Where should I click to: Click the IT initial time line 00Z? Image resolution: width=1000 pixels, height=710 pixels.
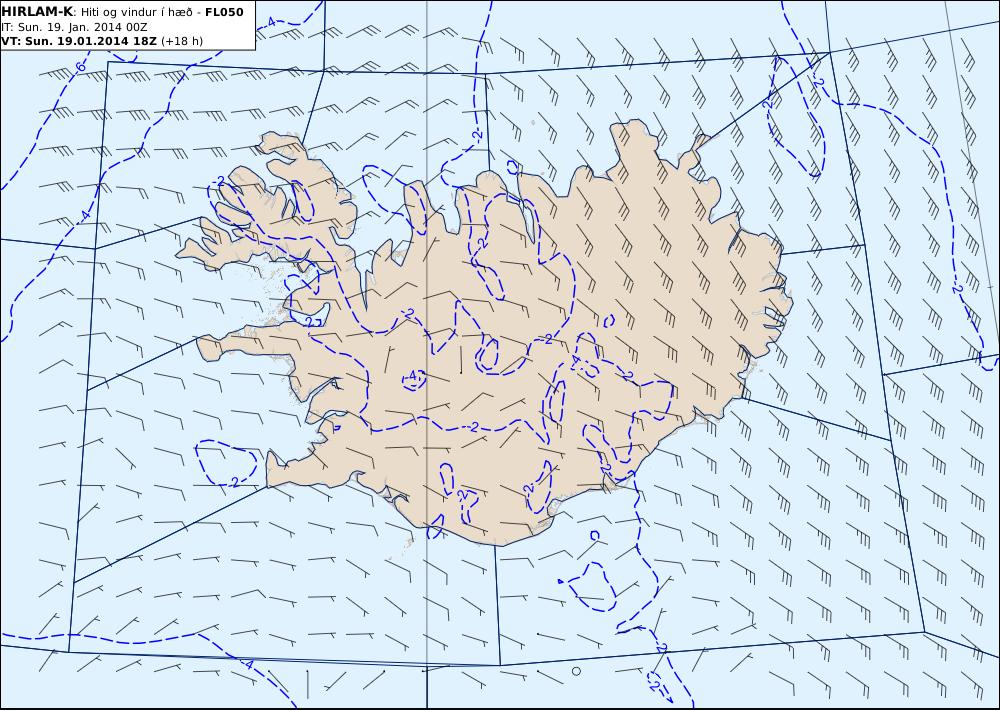[x=74, y=27]
